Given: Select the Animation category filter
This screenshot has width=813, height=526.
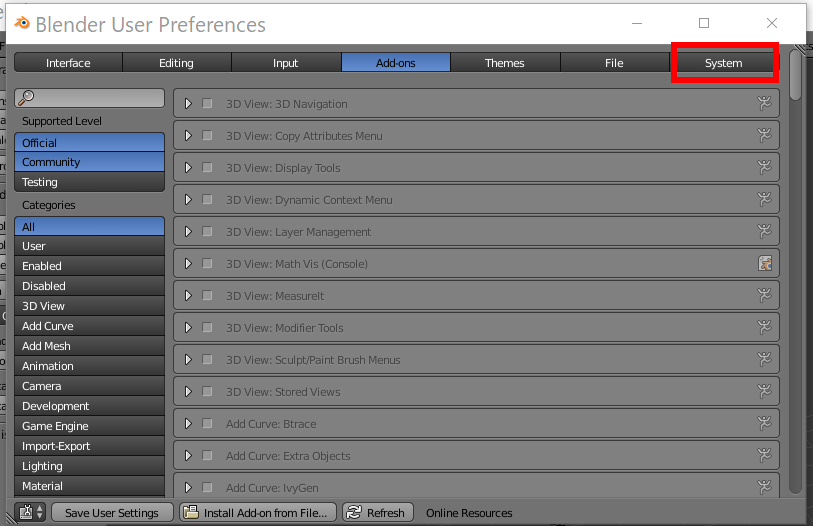Looking at the screenshot, I should pos(90,366).
